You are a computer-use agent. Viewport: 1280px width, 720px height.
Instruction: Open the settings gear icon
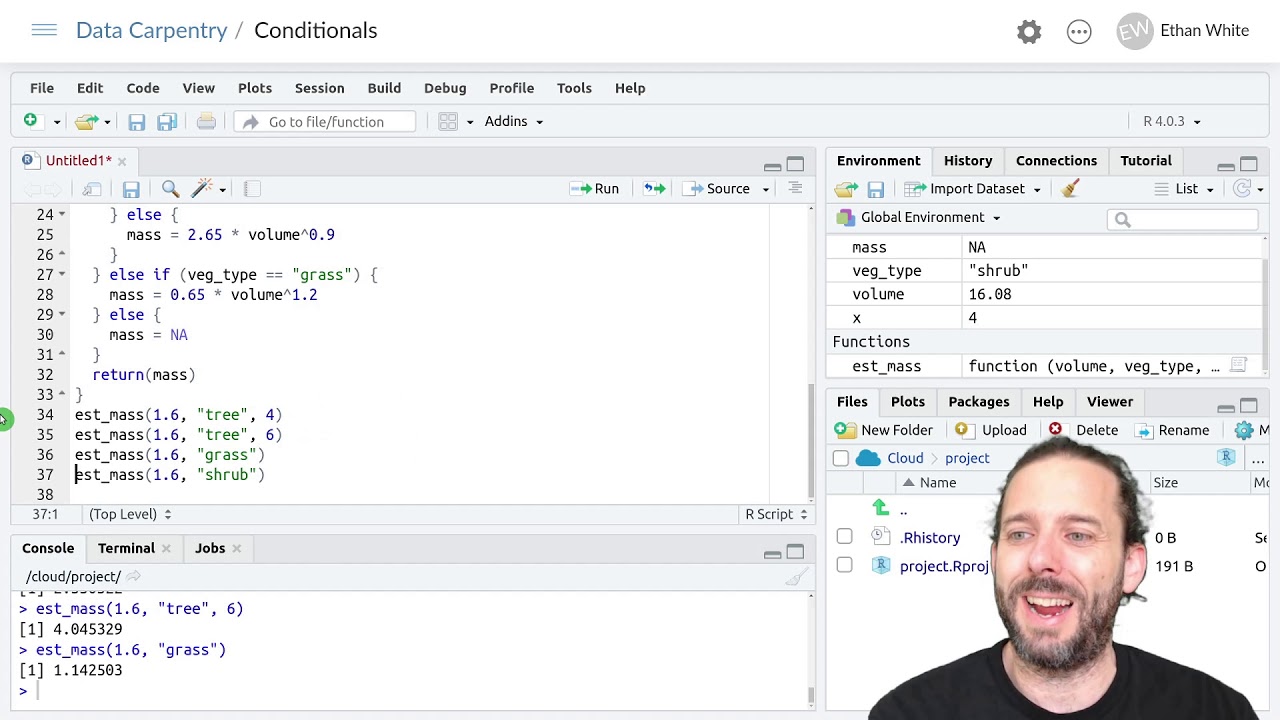pyautogui.click(x=1029, y=31)
